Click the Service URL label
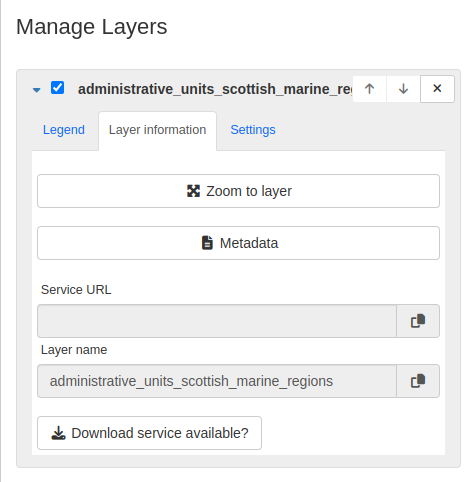This screenshot has height=482, width=475. pyautogui.click(x=76, y=290)
